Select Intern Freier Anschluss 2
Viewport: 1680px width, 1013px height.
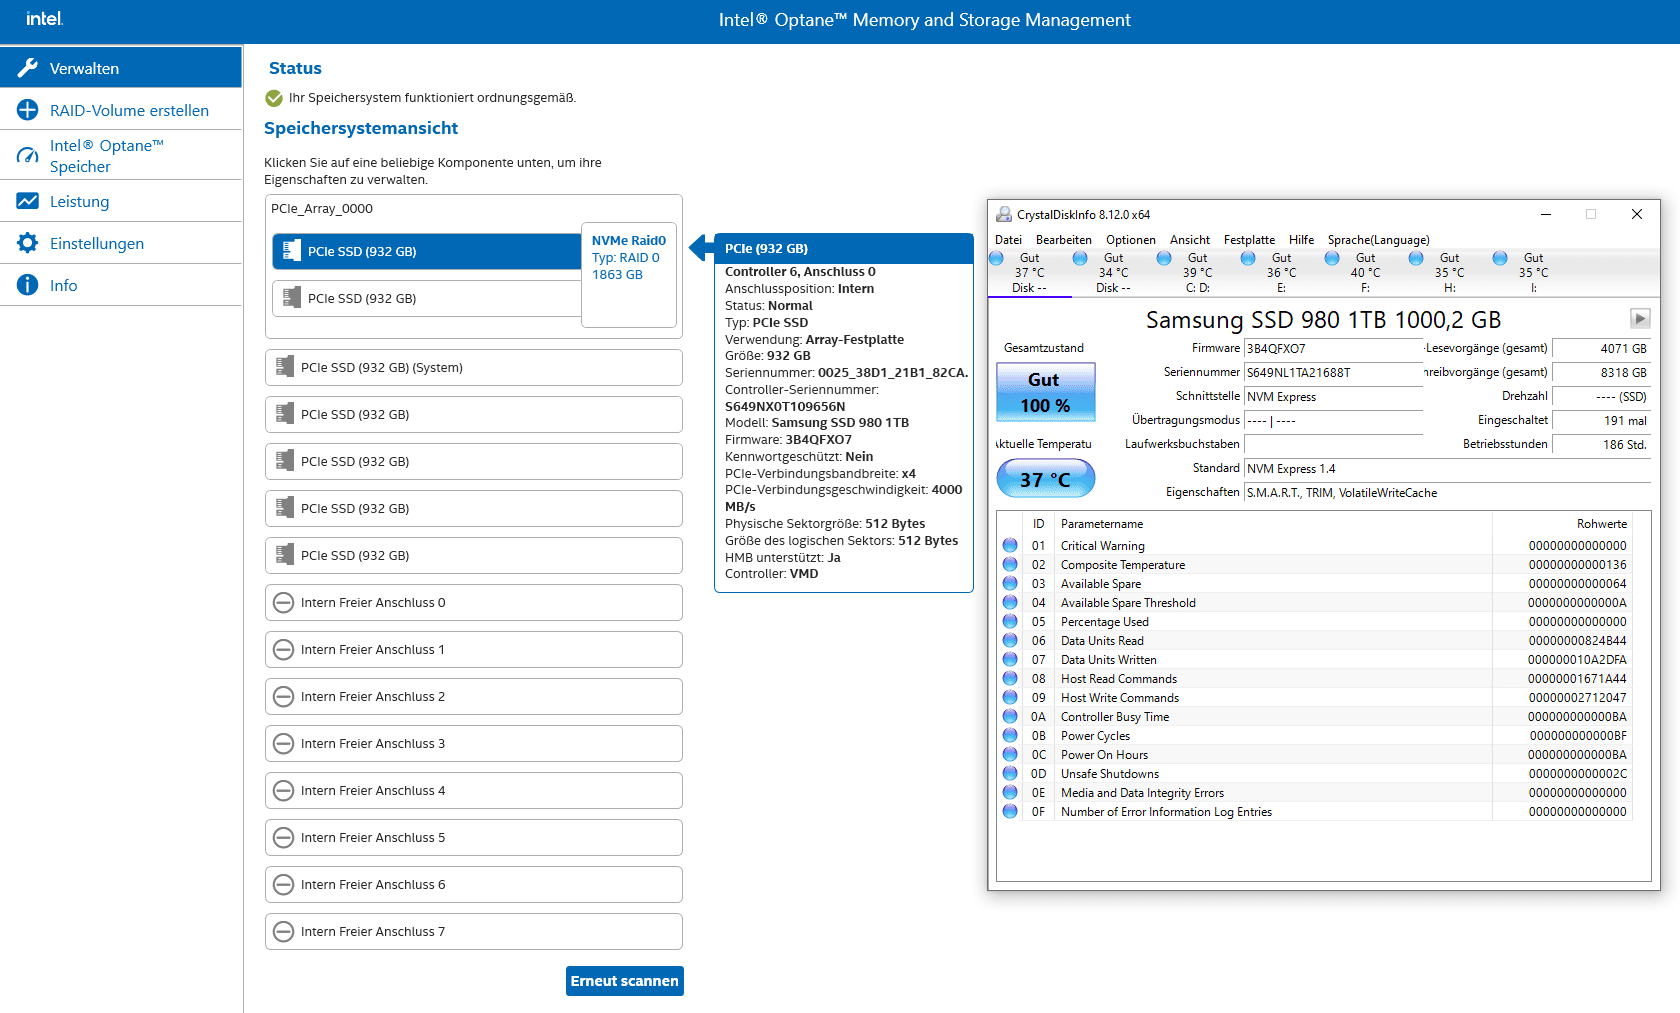[474, 697]
